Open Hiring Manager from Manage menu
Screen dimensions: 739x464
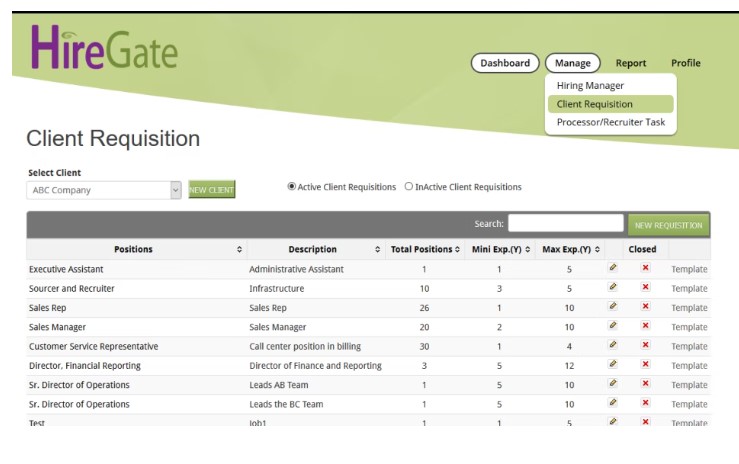click(x=590, y=86)
